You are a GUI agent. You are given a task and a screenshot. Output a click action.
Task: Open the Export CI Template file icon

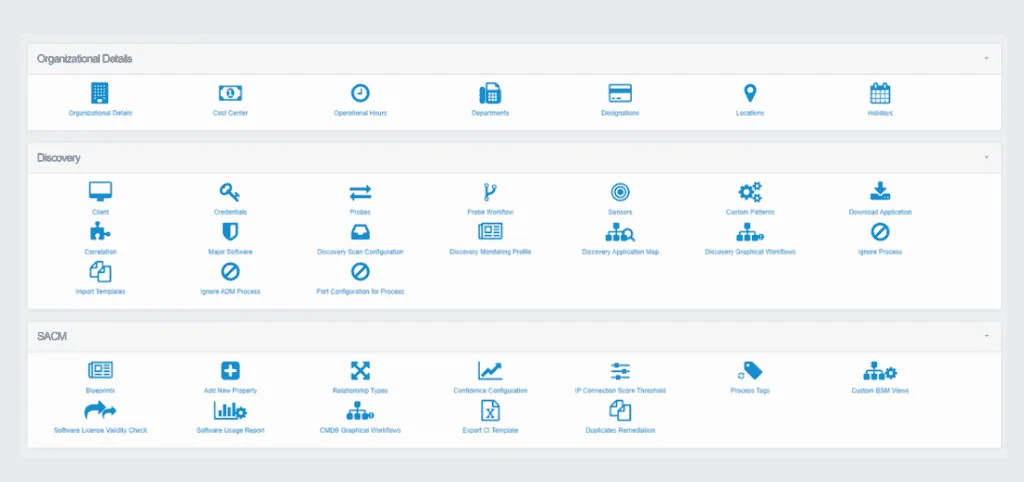[x=490, y=410]
